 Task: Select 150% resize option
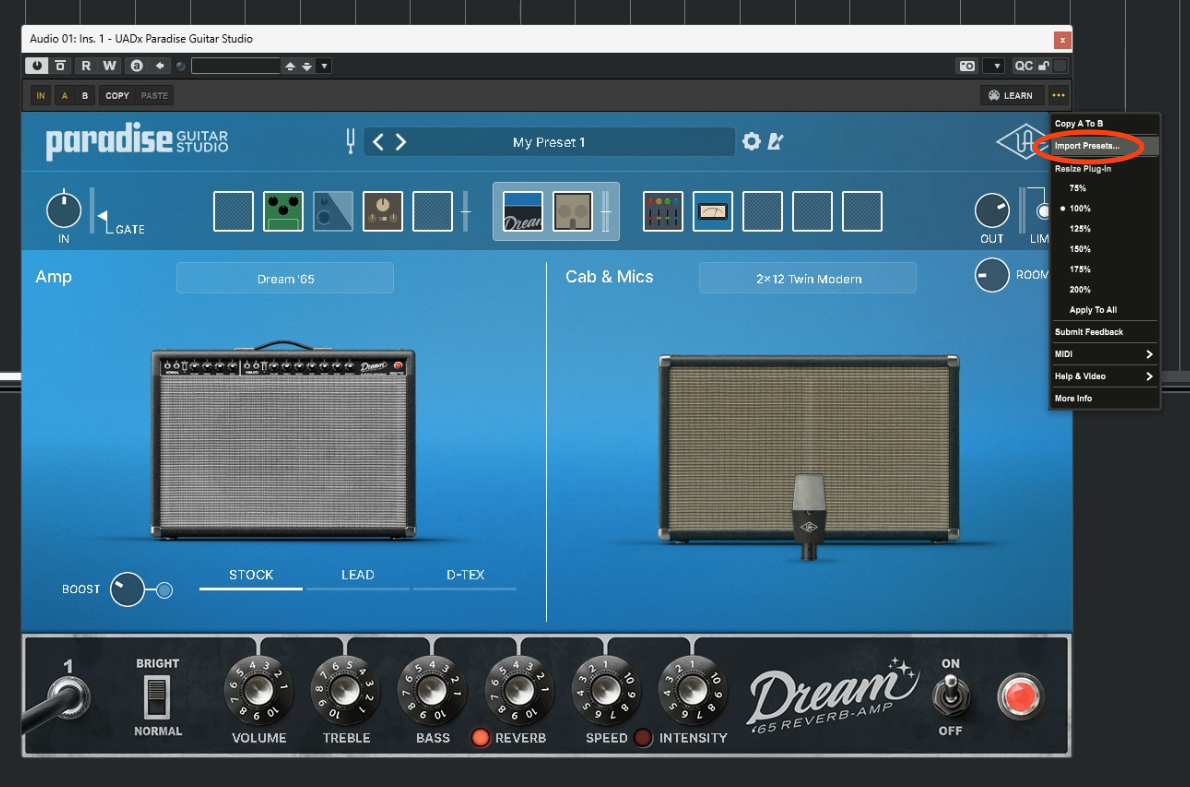pos(1078,249)
